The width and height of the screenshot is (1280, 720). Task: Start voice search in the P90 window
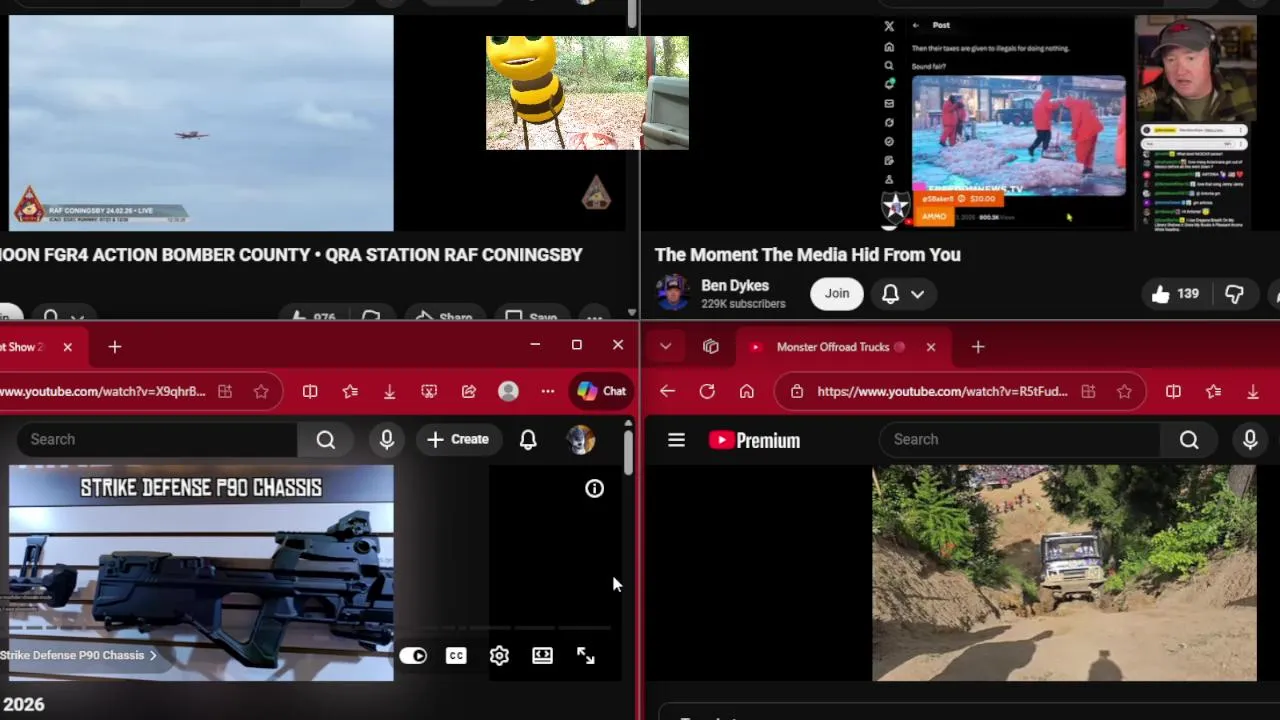(x=387, y=439)
